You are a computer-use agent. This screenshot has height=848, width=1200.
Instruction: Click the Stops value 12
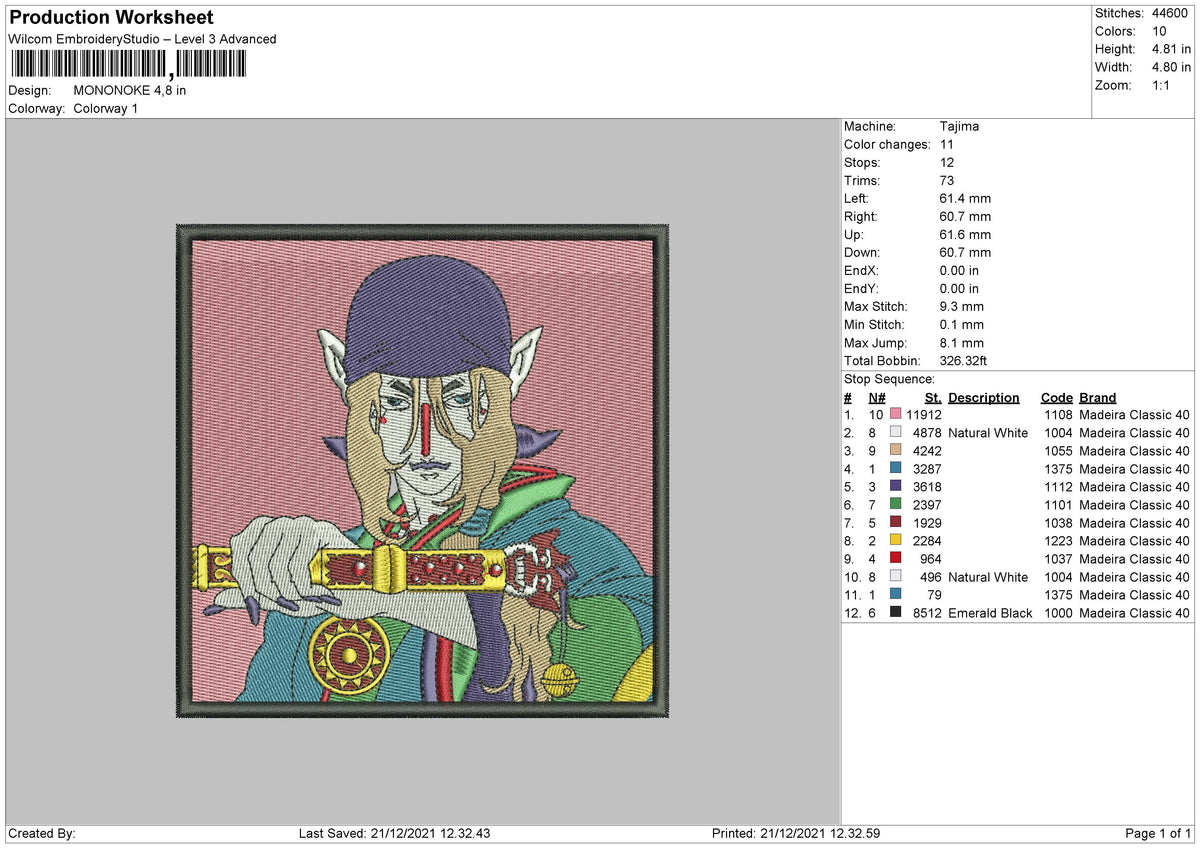tap(947, 163)
